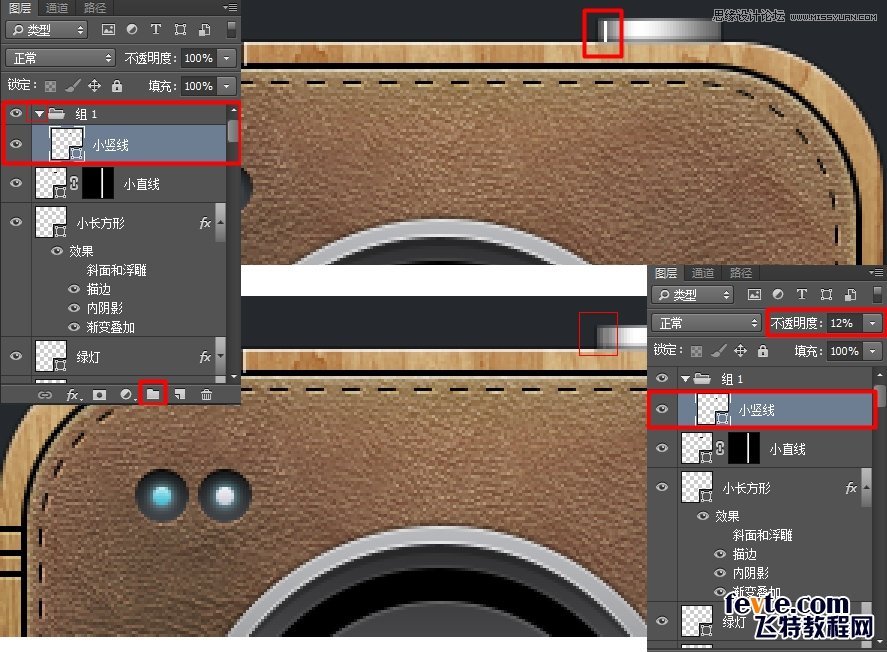Filter adjustment layers in upper-left layers panel

click(x=132, y=29)
